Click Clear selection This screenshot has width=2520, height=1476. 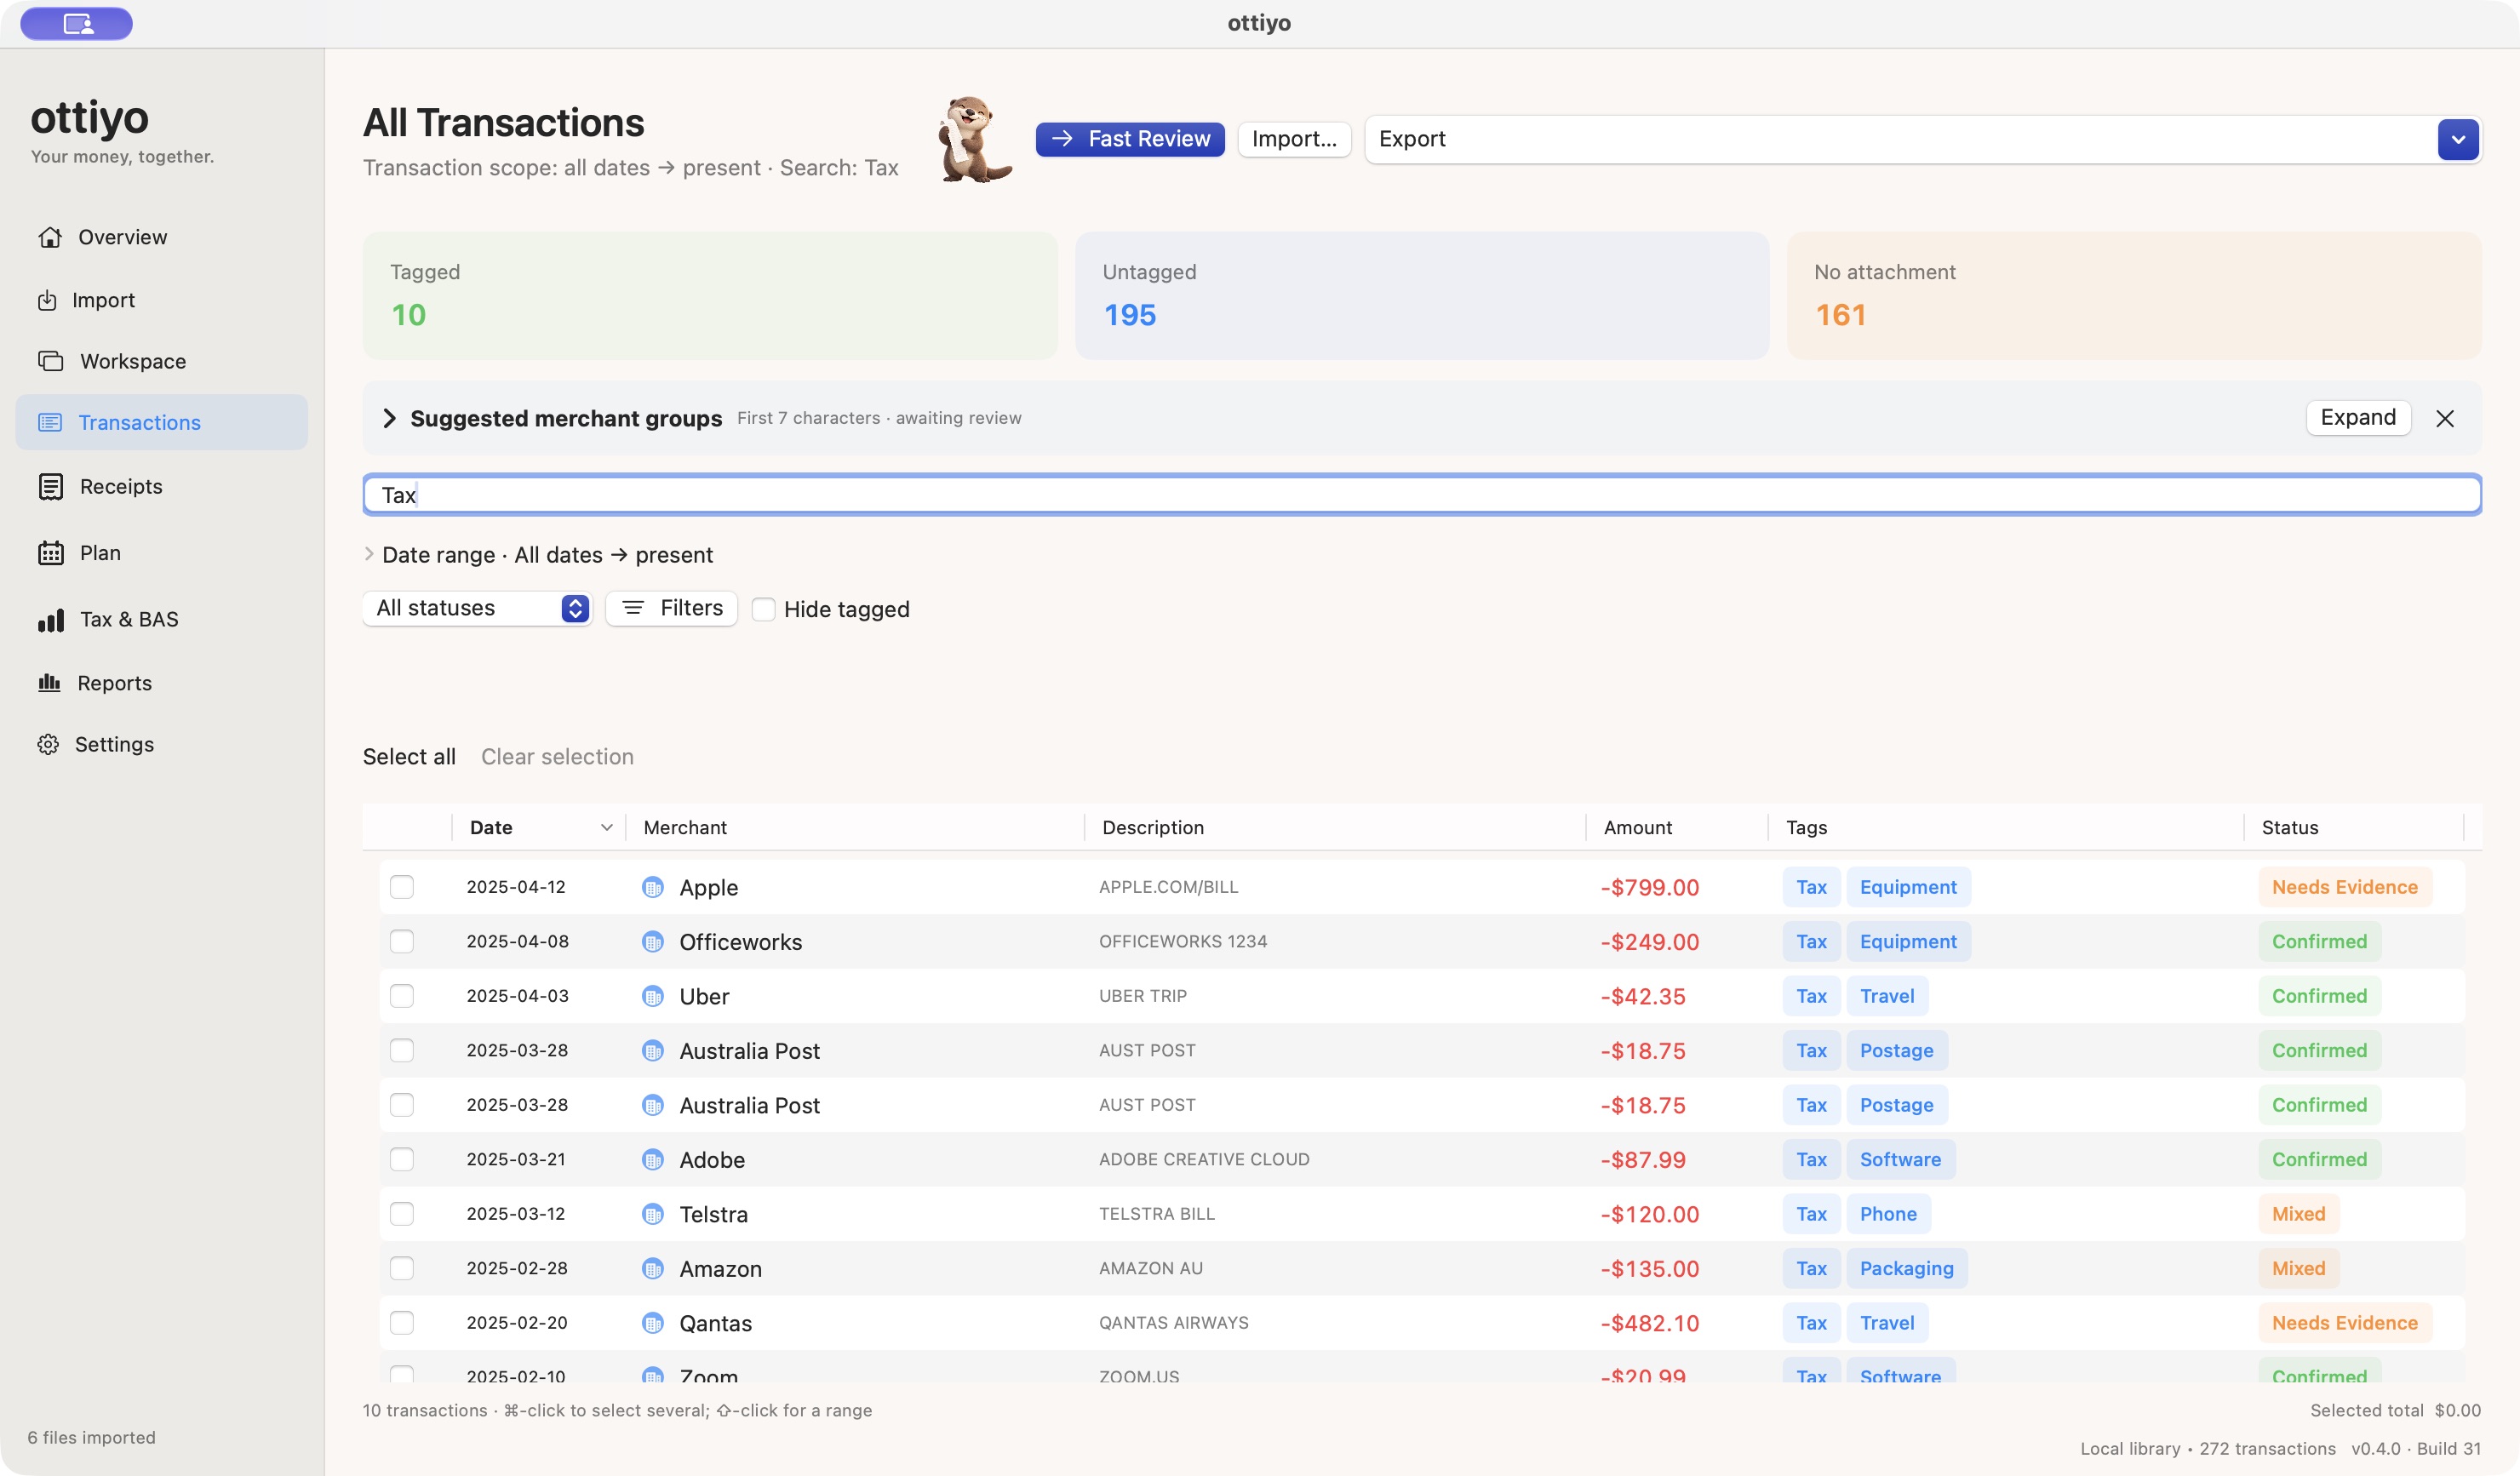click(x=557, y=757)
